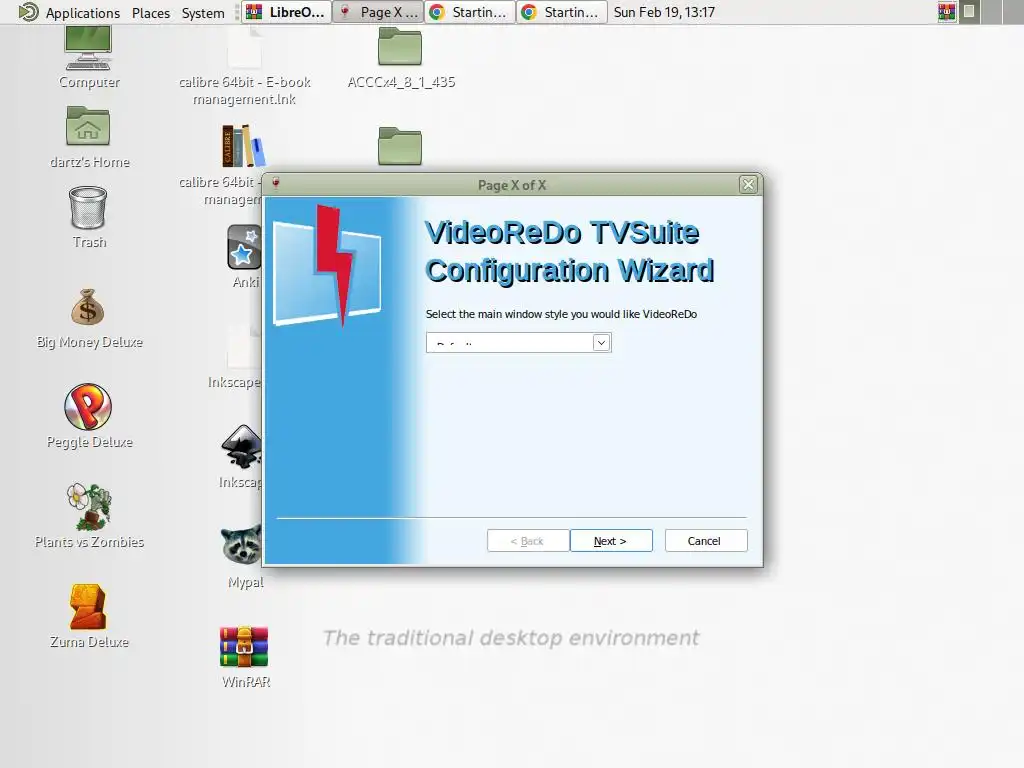The width and height of the screenshot is (1024, 768).
Task: Select the unnamed folder below ACCCx4_8_1_435
Action: tap(400, 146)
